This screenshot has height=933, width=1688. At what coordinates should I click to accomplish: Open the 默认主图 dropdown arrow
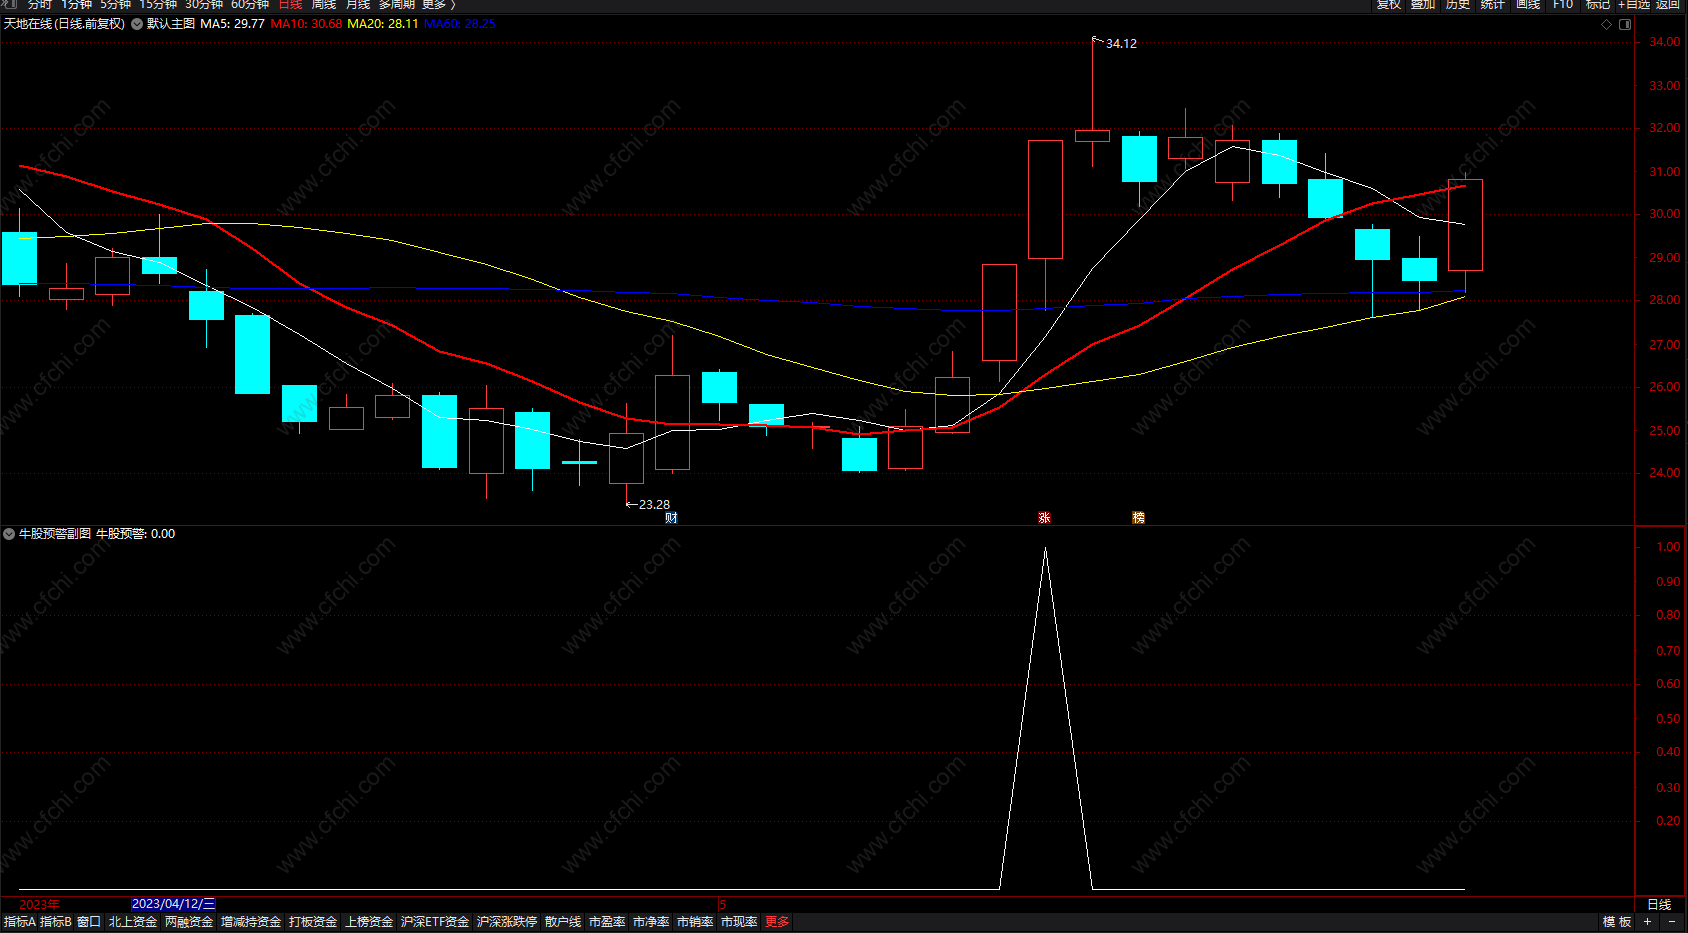(x=137, y=24)
